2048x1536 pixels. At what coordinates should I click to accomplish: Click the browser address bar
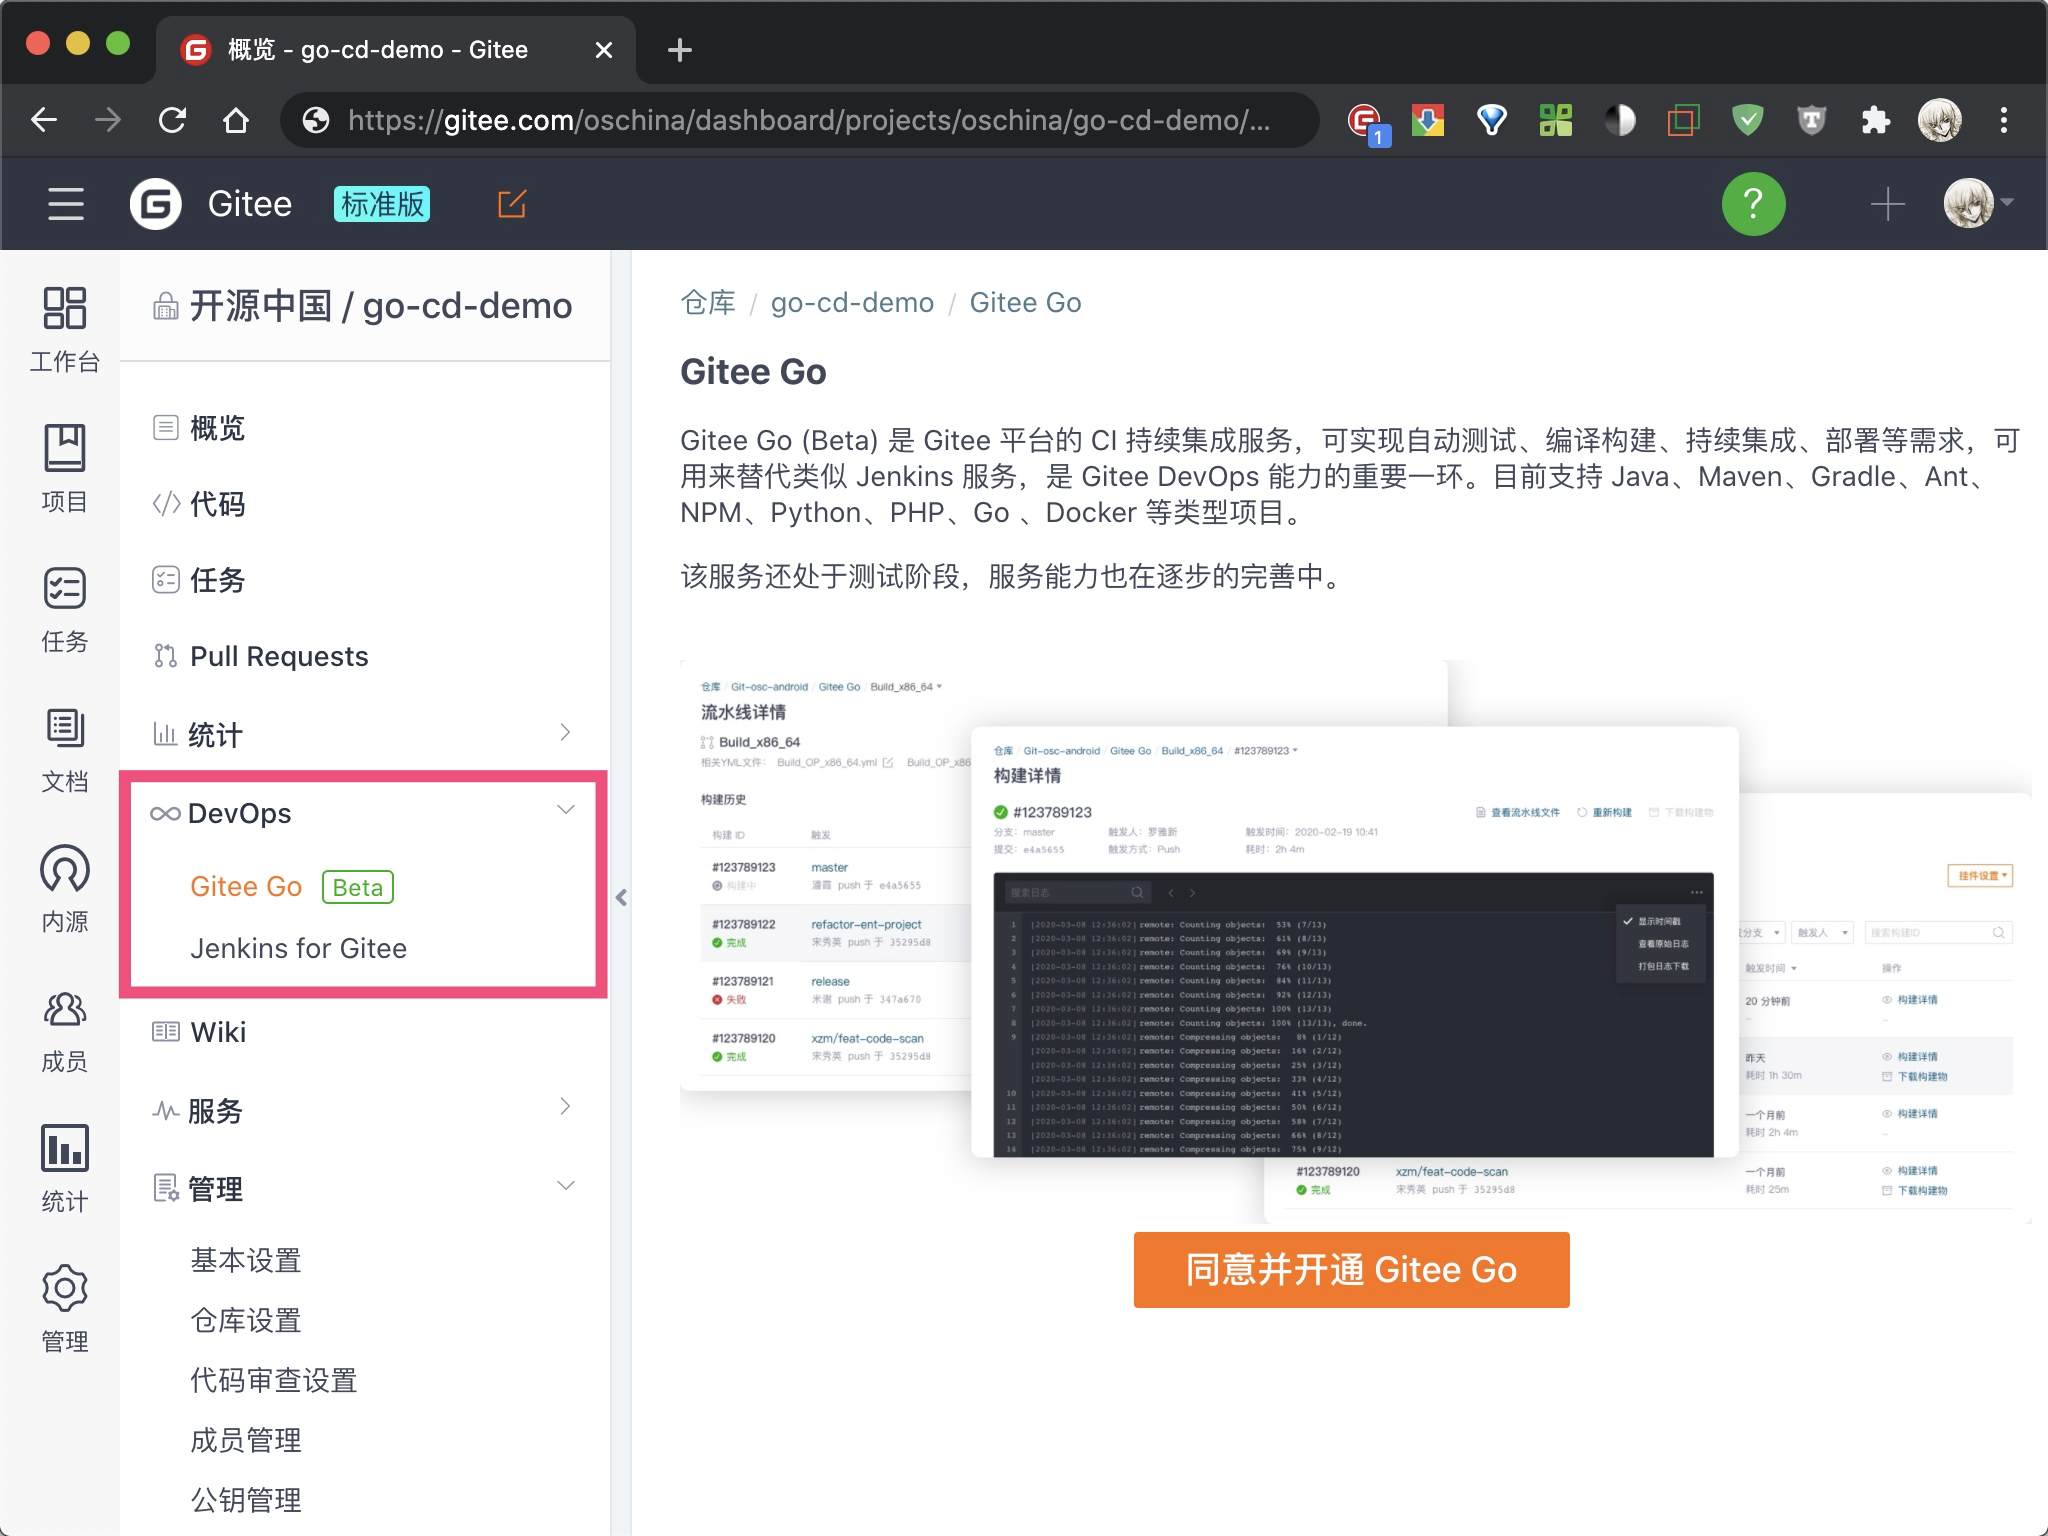[x=800, y=120]
